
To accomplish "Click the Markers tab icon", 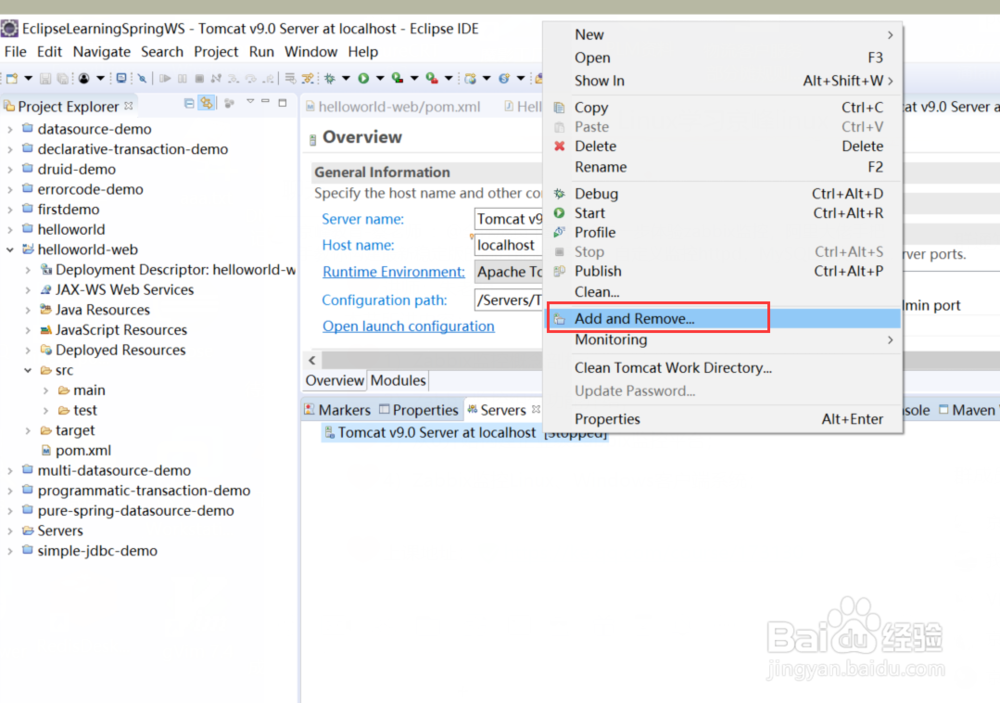I will coord(309,410).
